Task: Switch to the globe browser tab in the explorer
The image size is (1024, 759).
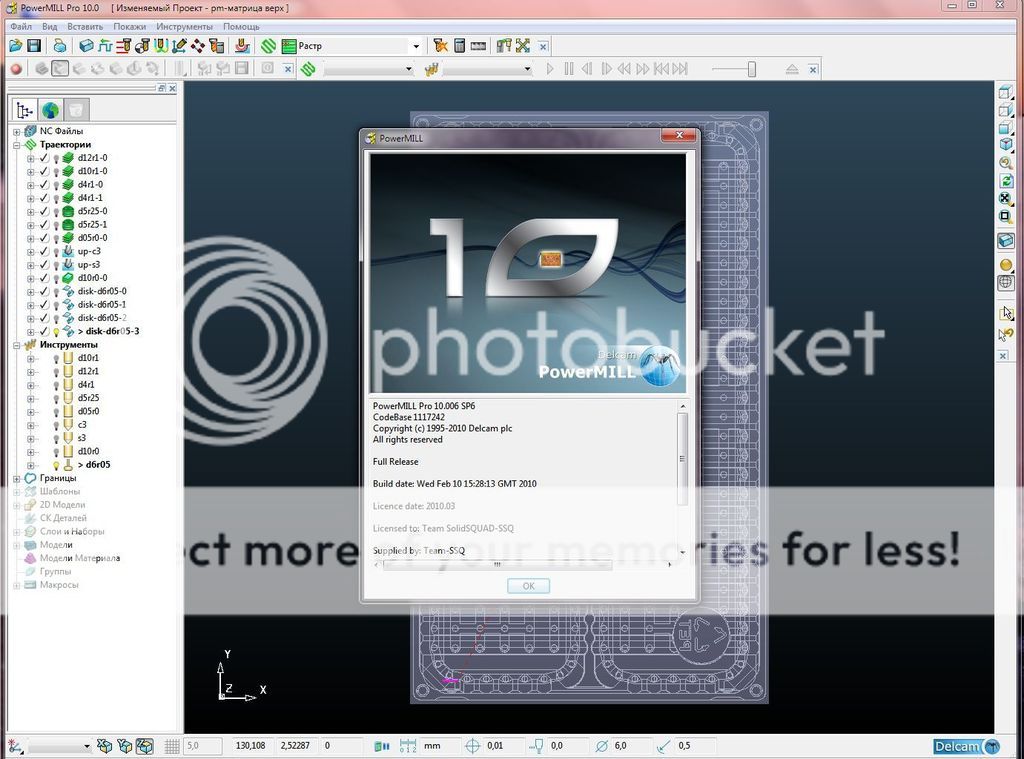Action: click(50, 110)
